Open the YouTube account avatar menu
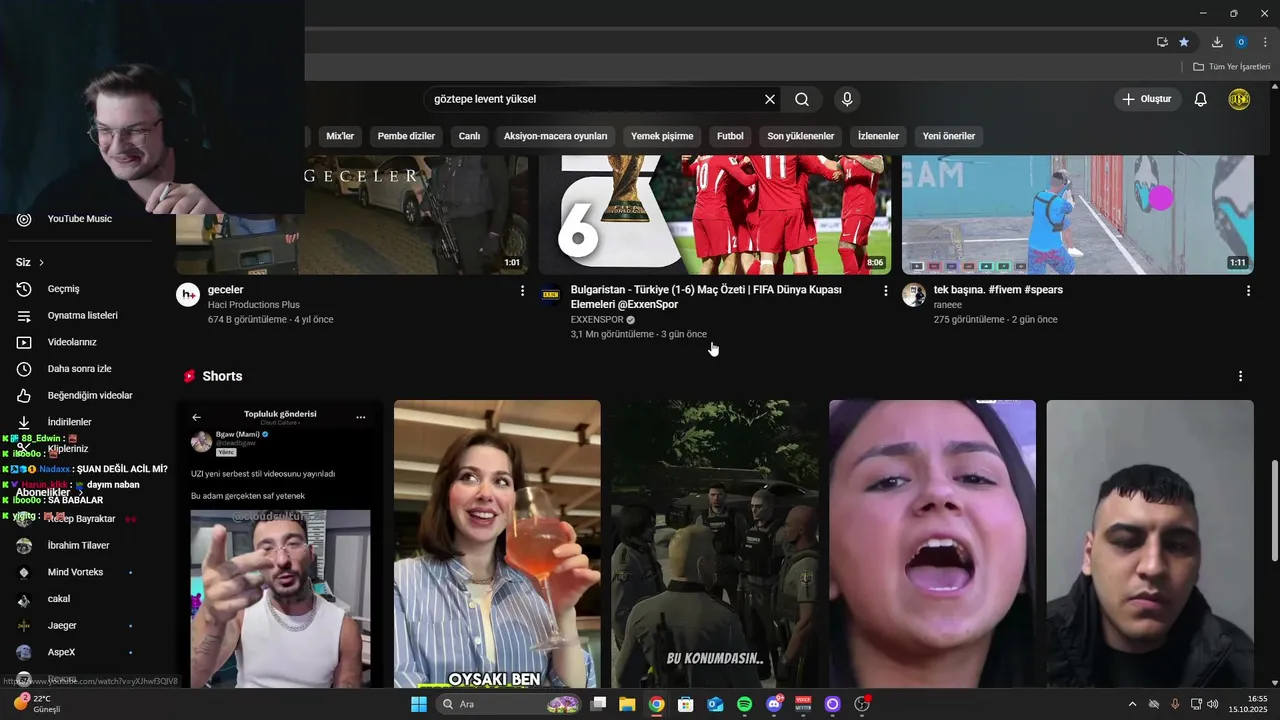This screenshot has width=1280, height=720. pos(1239,99)
